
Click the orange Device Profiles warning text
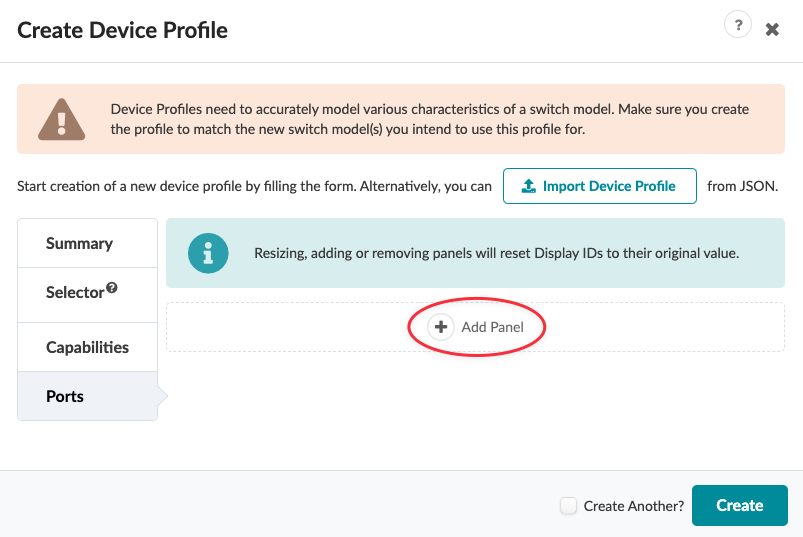point(429,119)
